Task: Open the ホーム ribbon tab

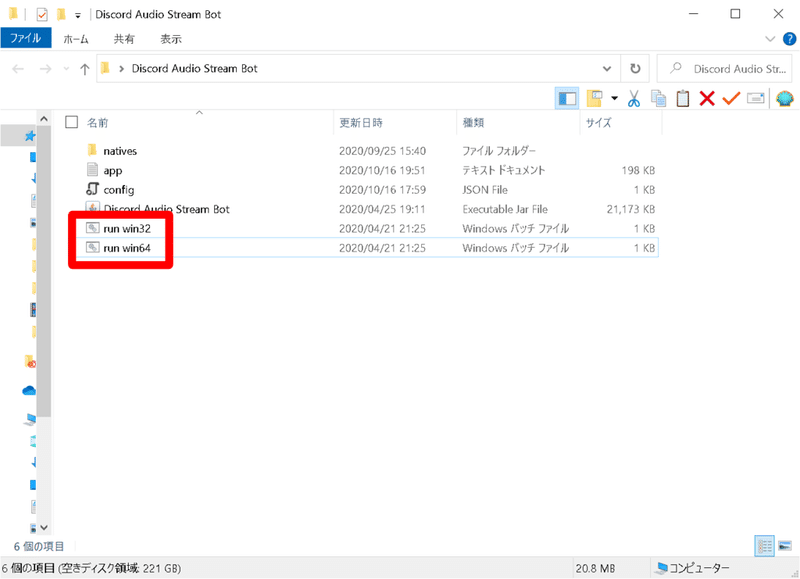Action: pos(76,39)
